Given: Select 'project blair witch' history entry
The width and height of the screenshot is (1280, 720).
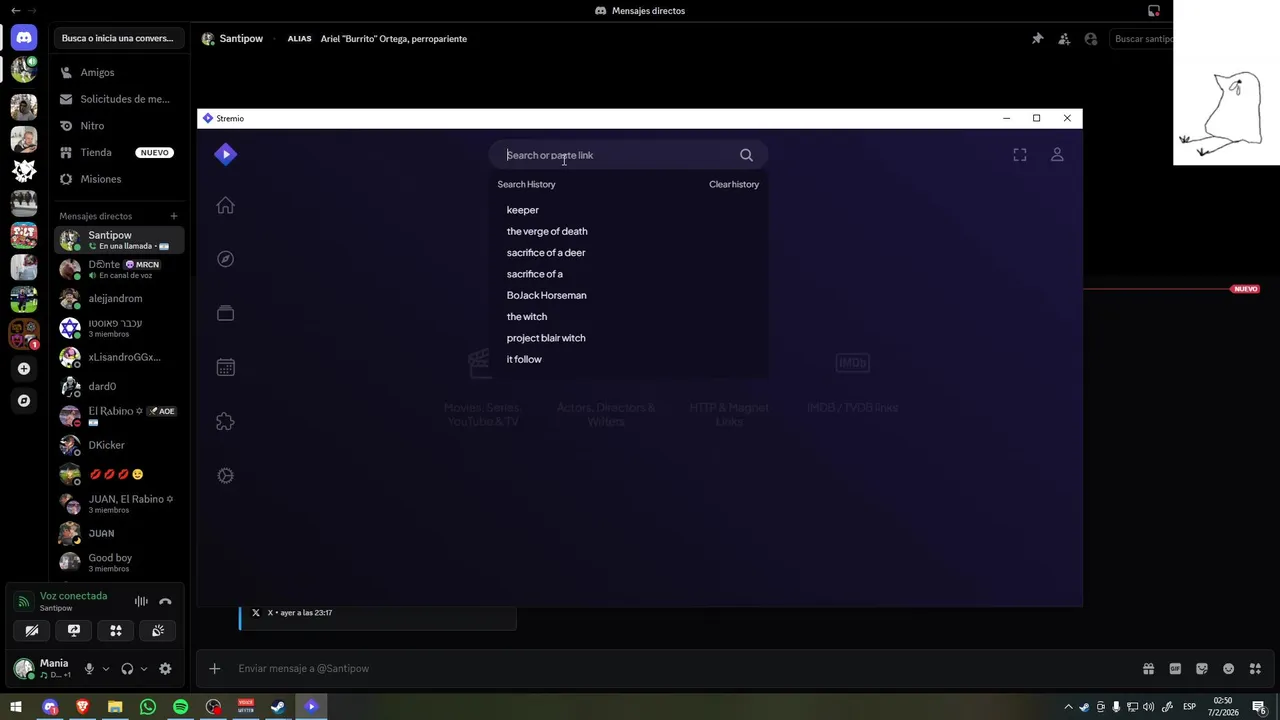Looking at the screenshot, I should (546, 338).
